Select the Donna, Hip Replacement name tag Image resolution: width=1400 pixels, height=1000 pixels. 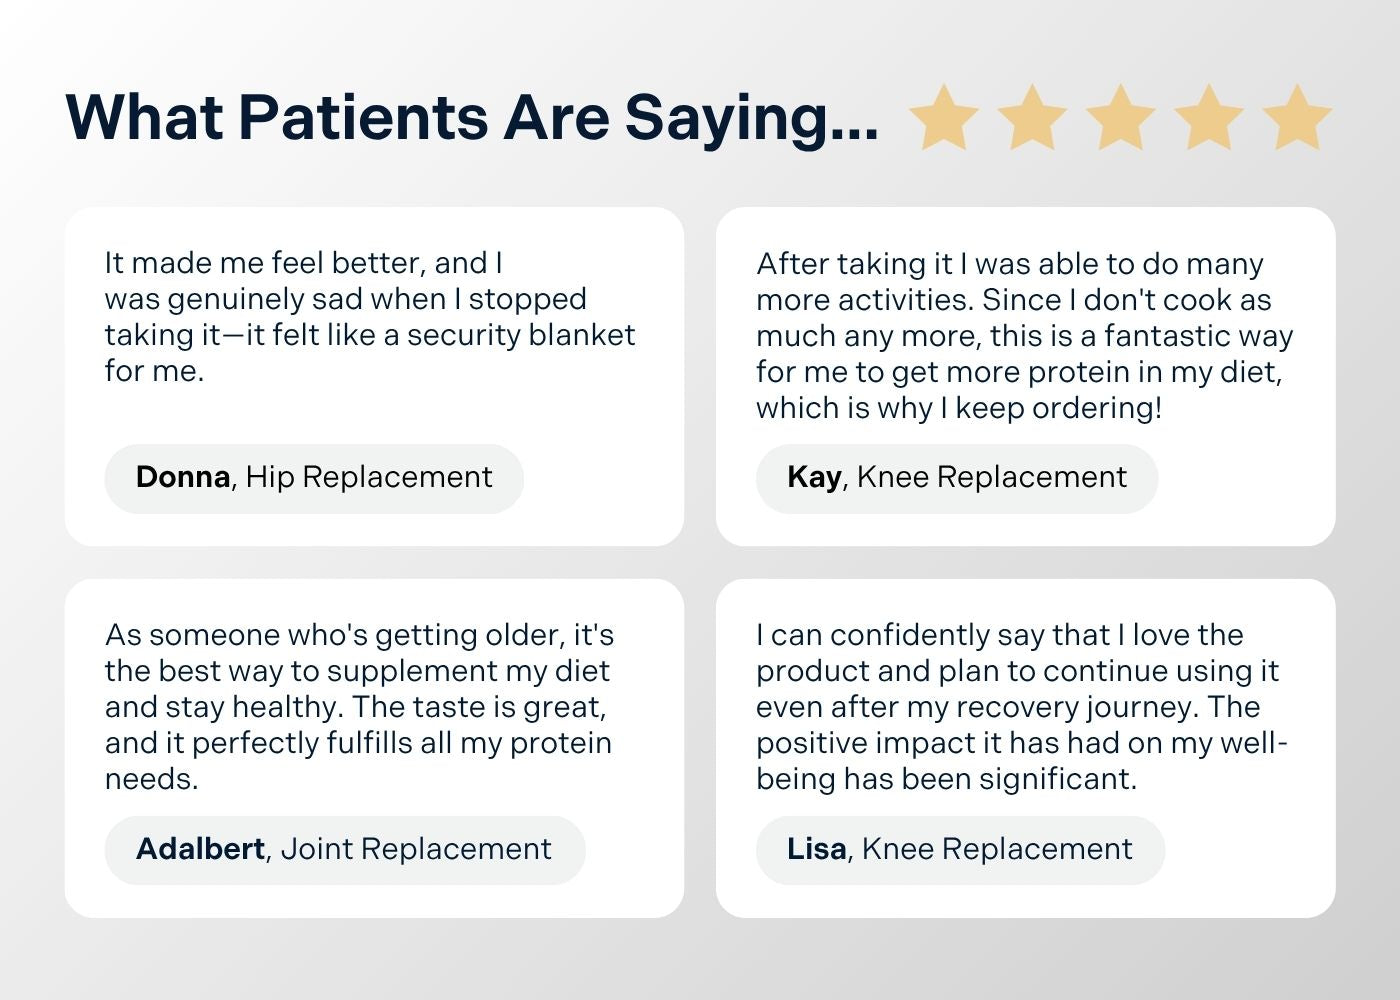pos(314,478)
